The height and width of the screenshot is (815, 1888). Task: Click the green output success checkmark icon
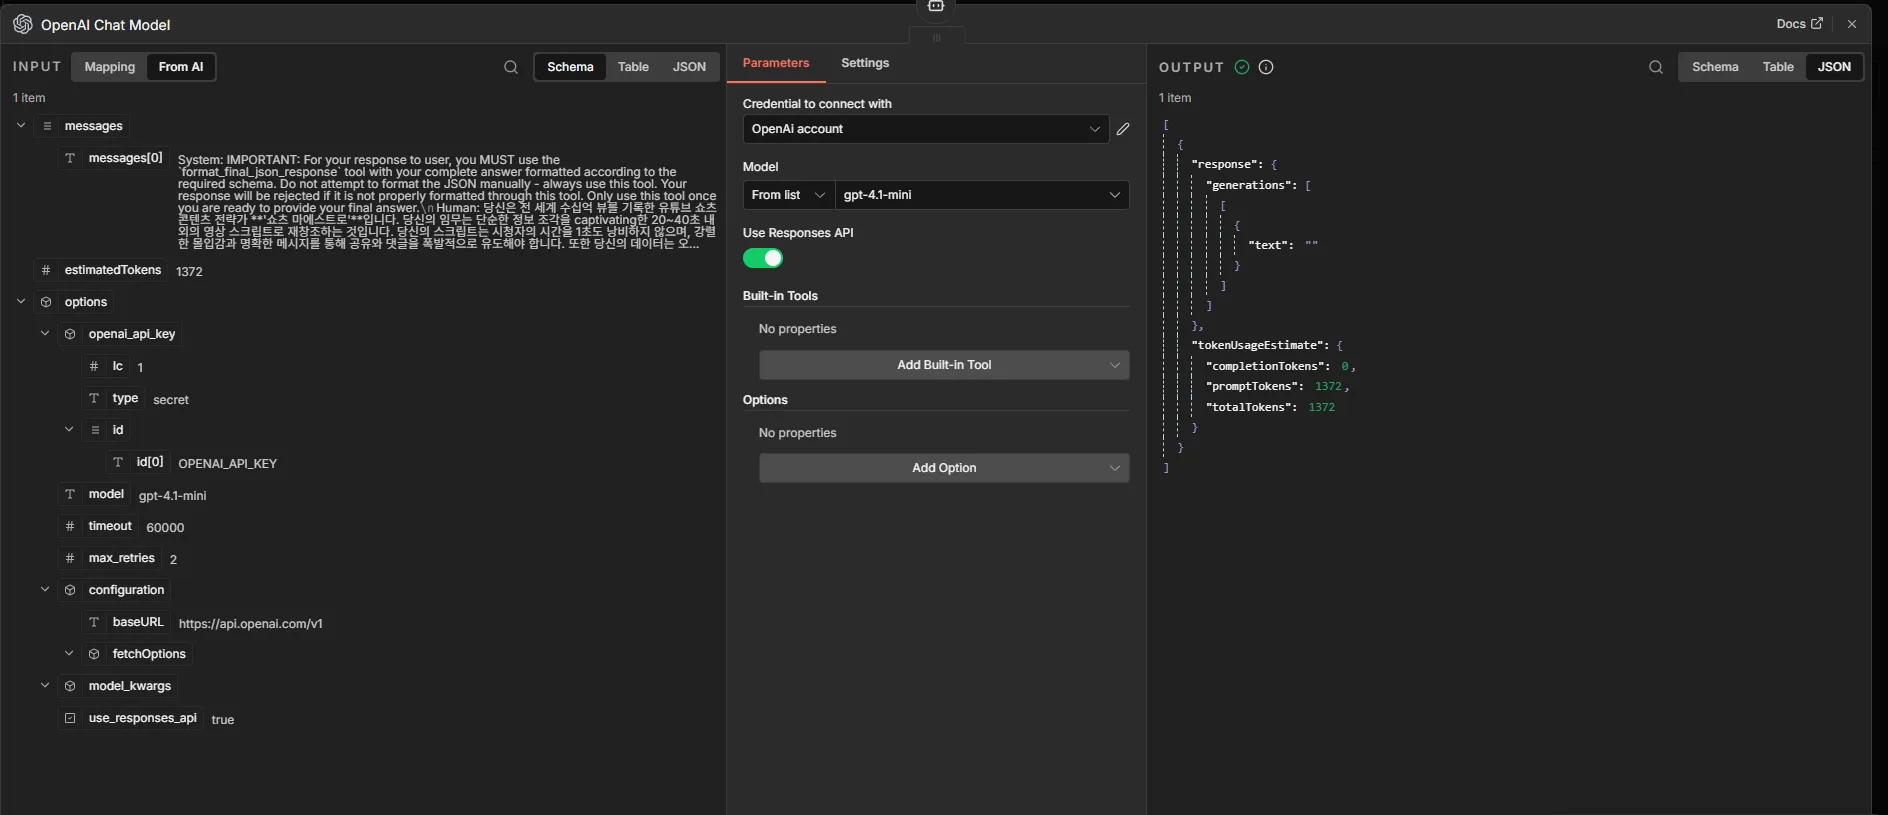(1242, 67)
